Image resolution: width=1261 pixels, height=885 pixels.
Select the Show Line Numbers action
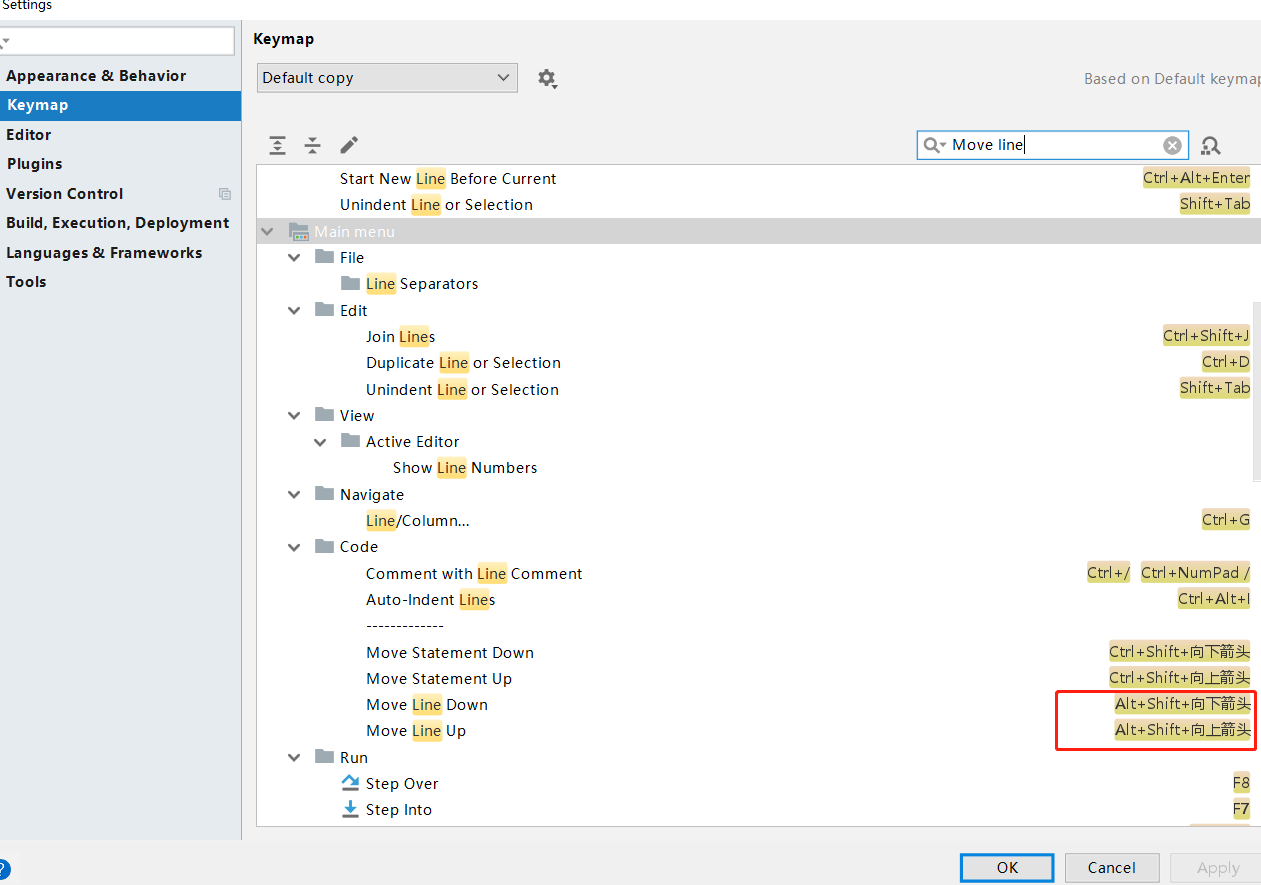point(465,468)
